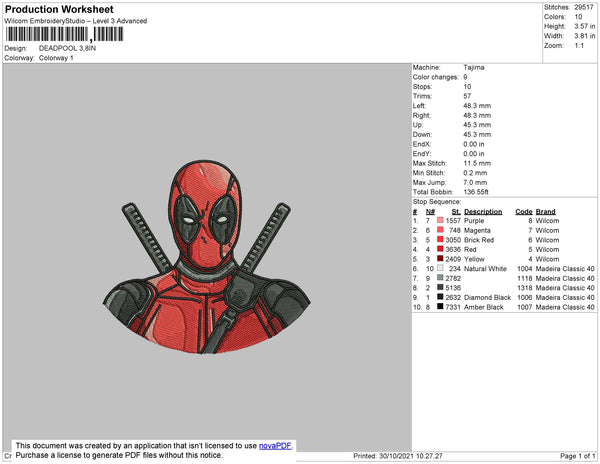The image size is (600, 464).
Task: Click the 'St.' column header
Action: pos(456,212)
